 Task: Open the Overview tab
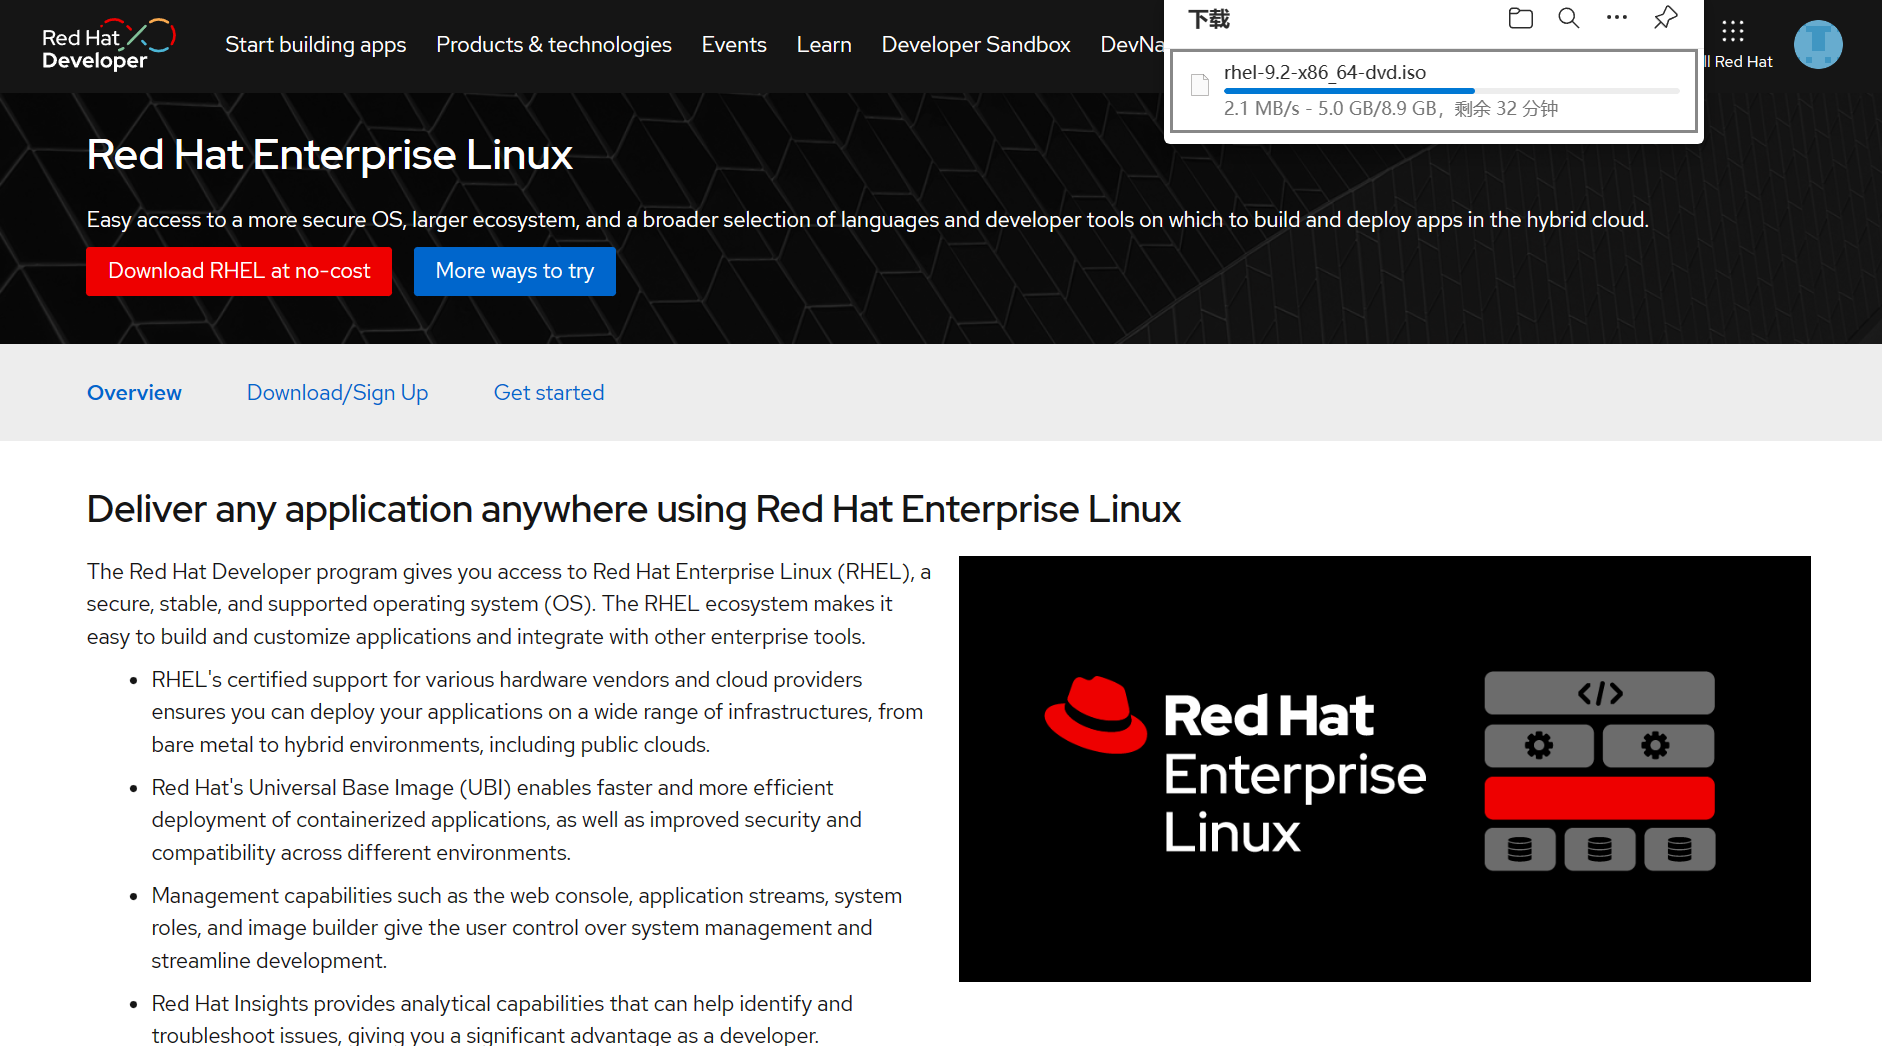click(x=134, y=392)
